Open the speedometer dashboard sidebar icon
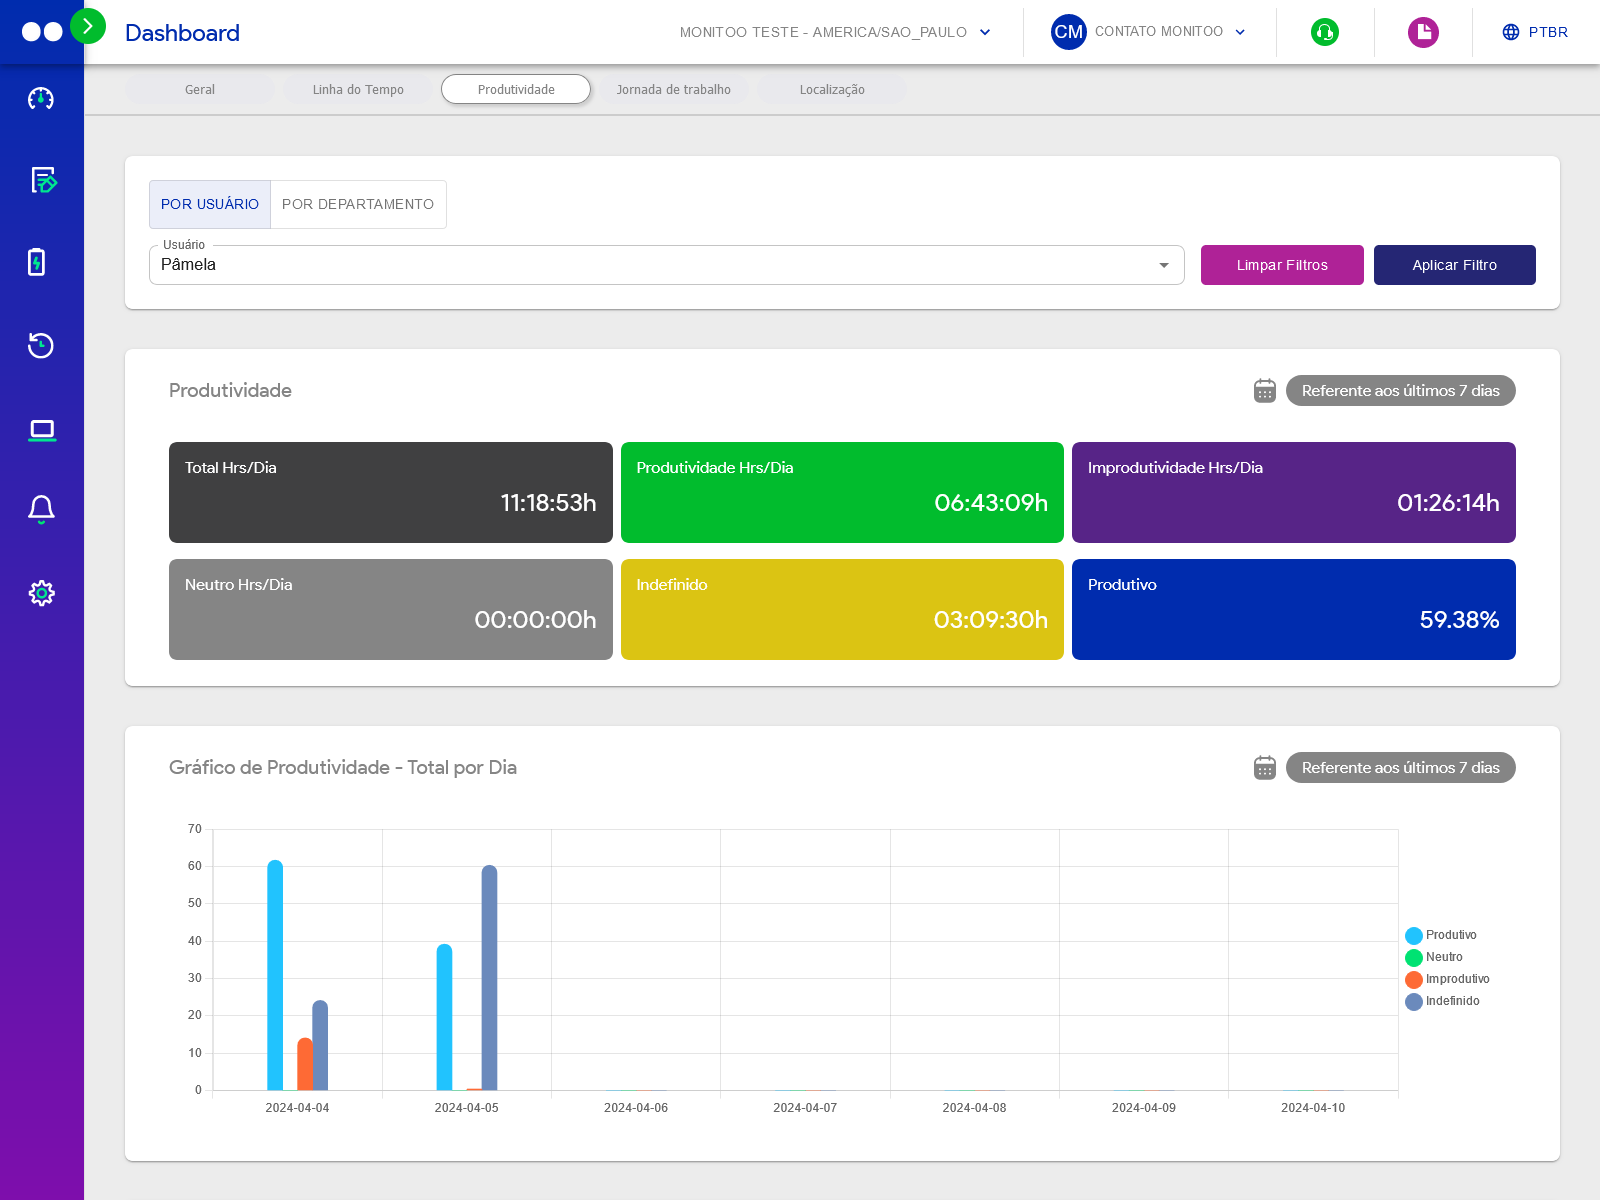1600x1200 pixels. pyautogui.click(x=41, y=98)
